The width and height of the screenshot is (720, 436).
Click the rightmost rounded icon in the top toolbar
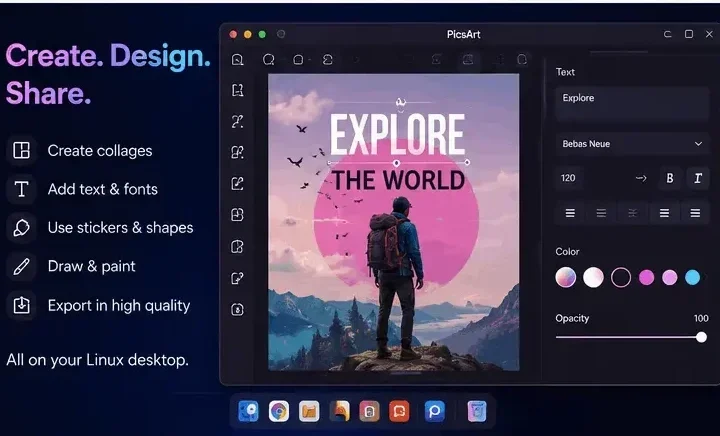pyautogui.click(x=522, y=60)
